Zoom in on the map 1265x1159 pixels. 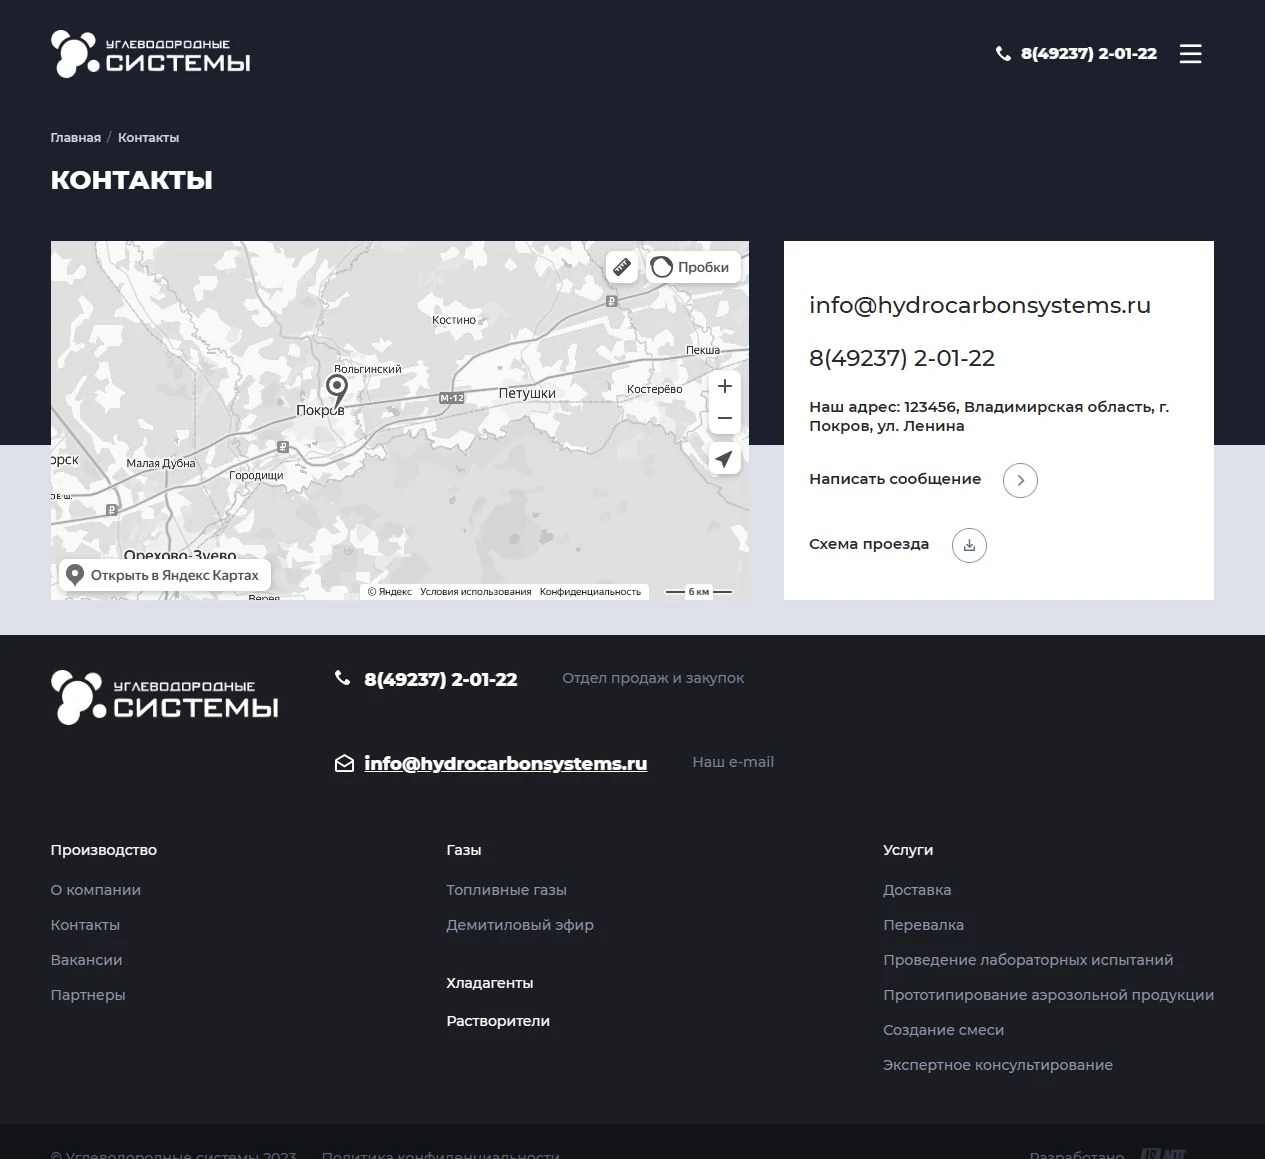coord(725,386)
